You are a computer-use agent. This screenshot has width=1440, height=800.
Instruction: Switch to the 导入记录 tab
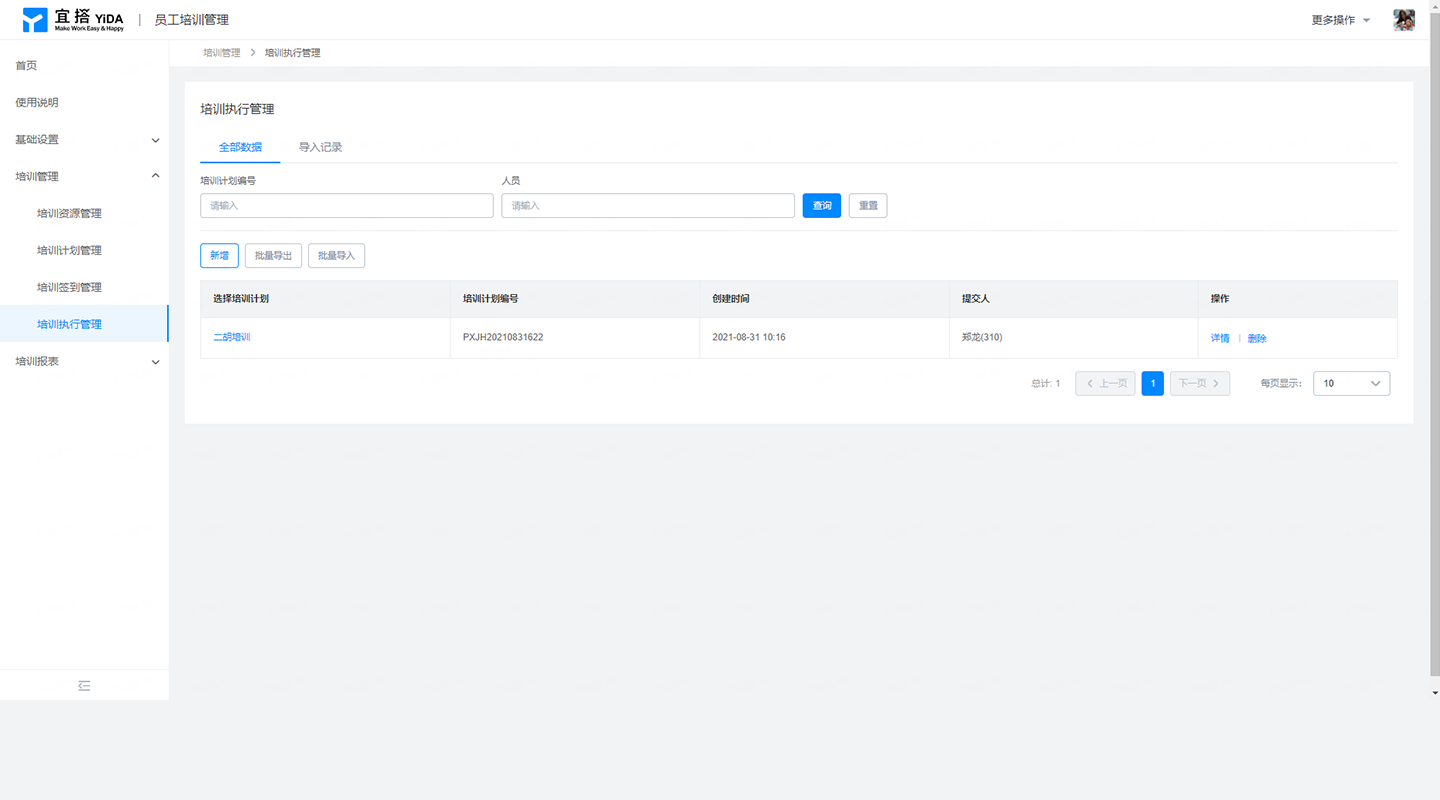point(320,147)
